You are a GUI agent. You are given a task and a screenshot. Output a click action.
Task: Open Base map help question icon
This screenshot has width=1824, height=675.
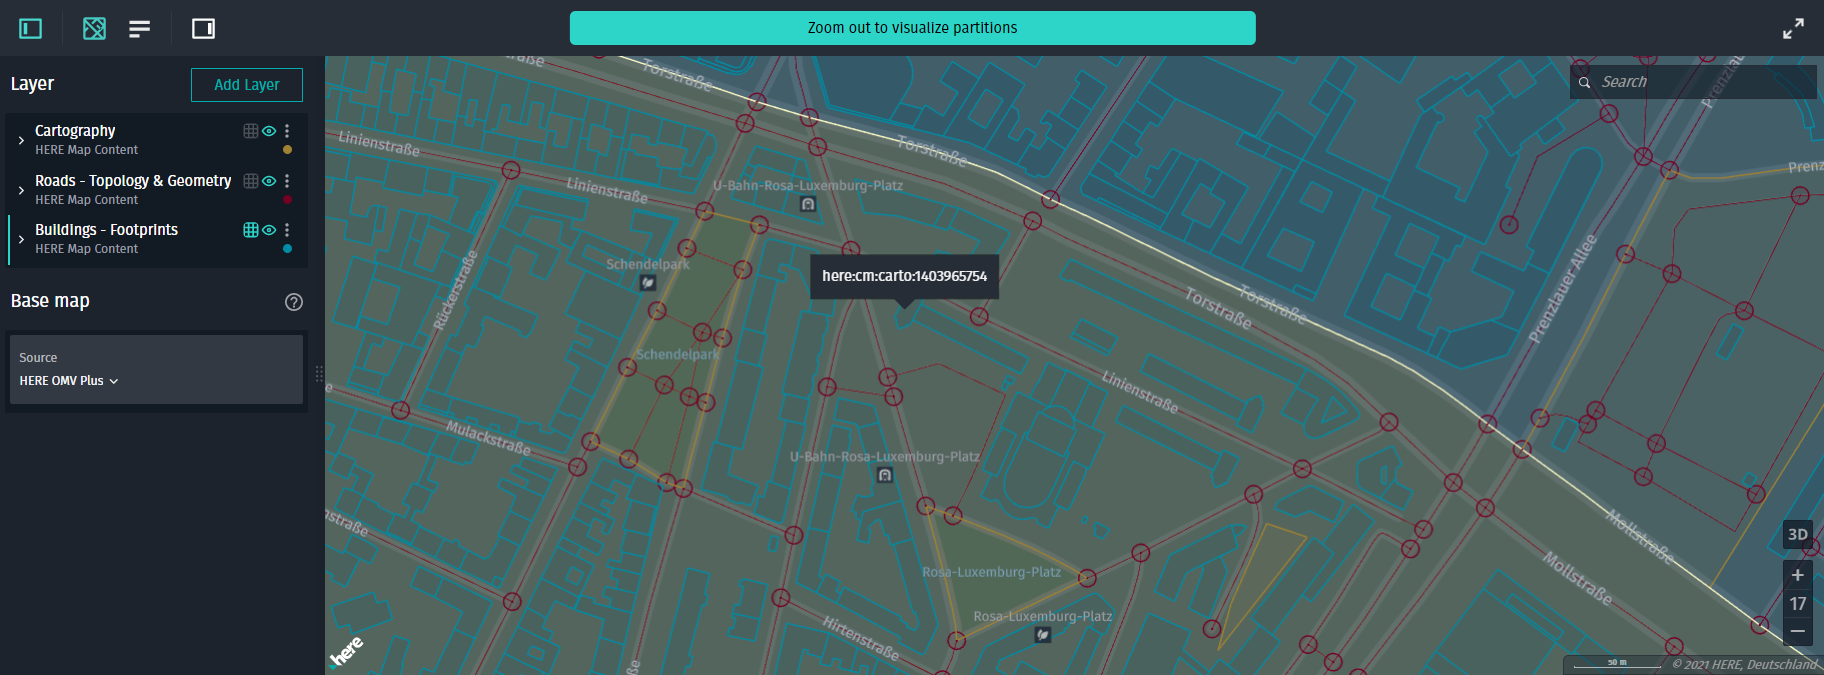coord(294,302)
